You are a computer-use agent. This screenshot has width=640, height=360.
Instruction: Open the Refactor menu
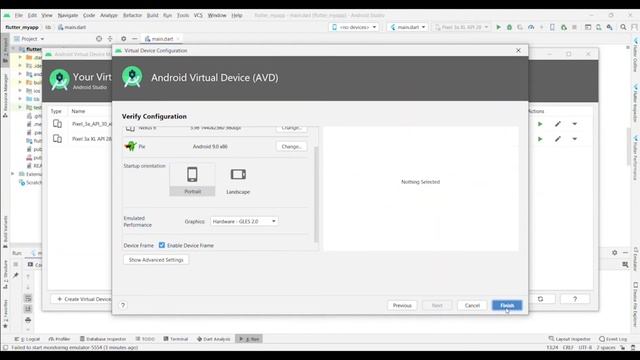tap(132, 15)
